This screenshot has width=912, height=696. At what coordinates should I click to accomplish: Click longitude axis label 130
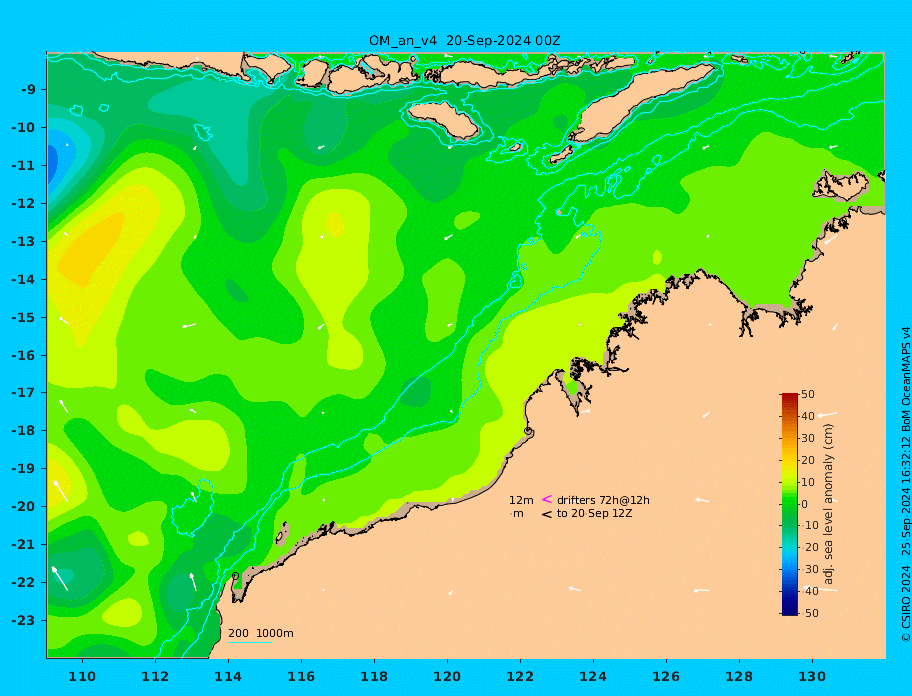click(812, 677)
